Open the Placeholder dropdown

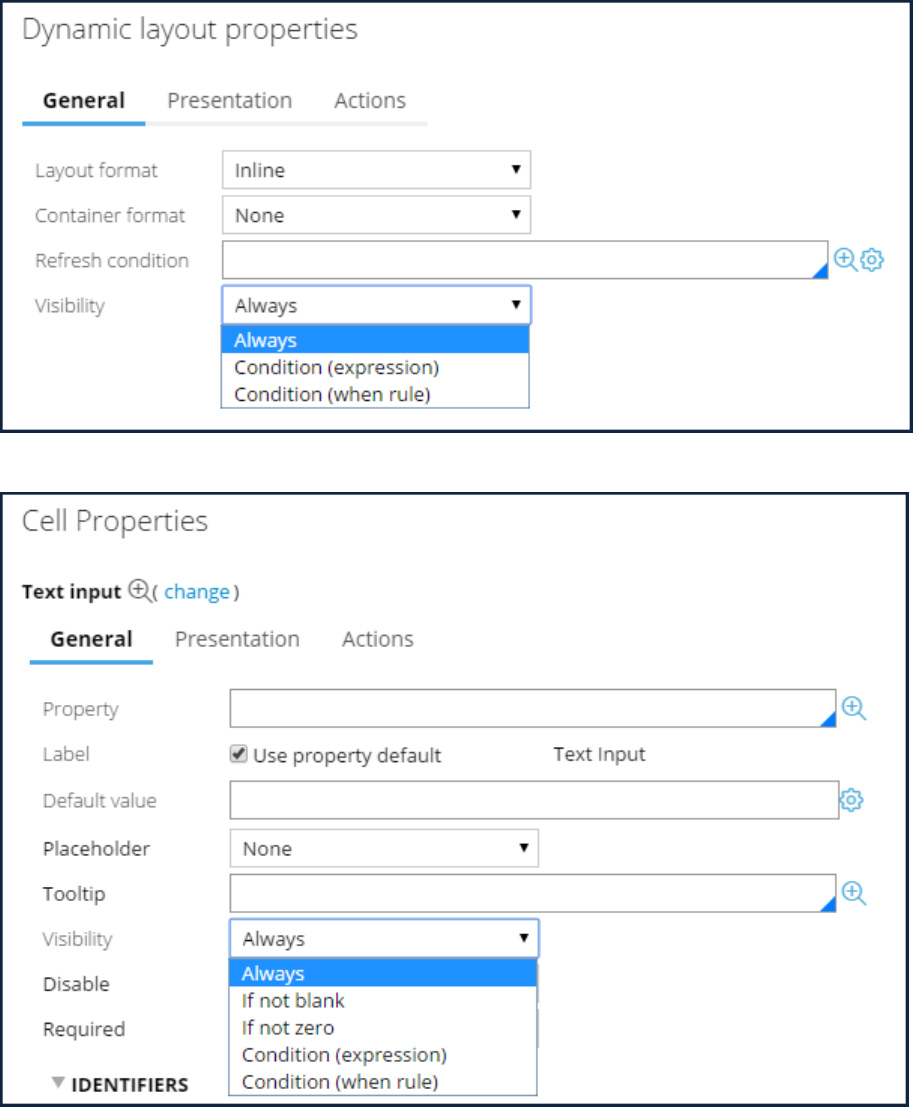coord(384,849)
